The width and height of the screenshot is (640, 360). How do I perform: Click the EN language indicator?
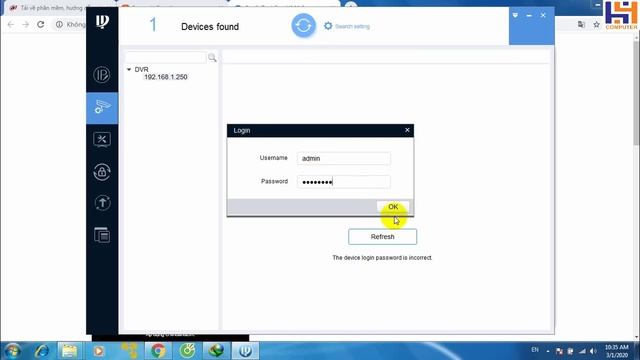[x=535, y=350]
